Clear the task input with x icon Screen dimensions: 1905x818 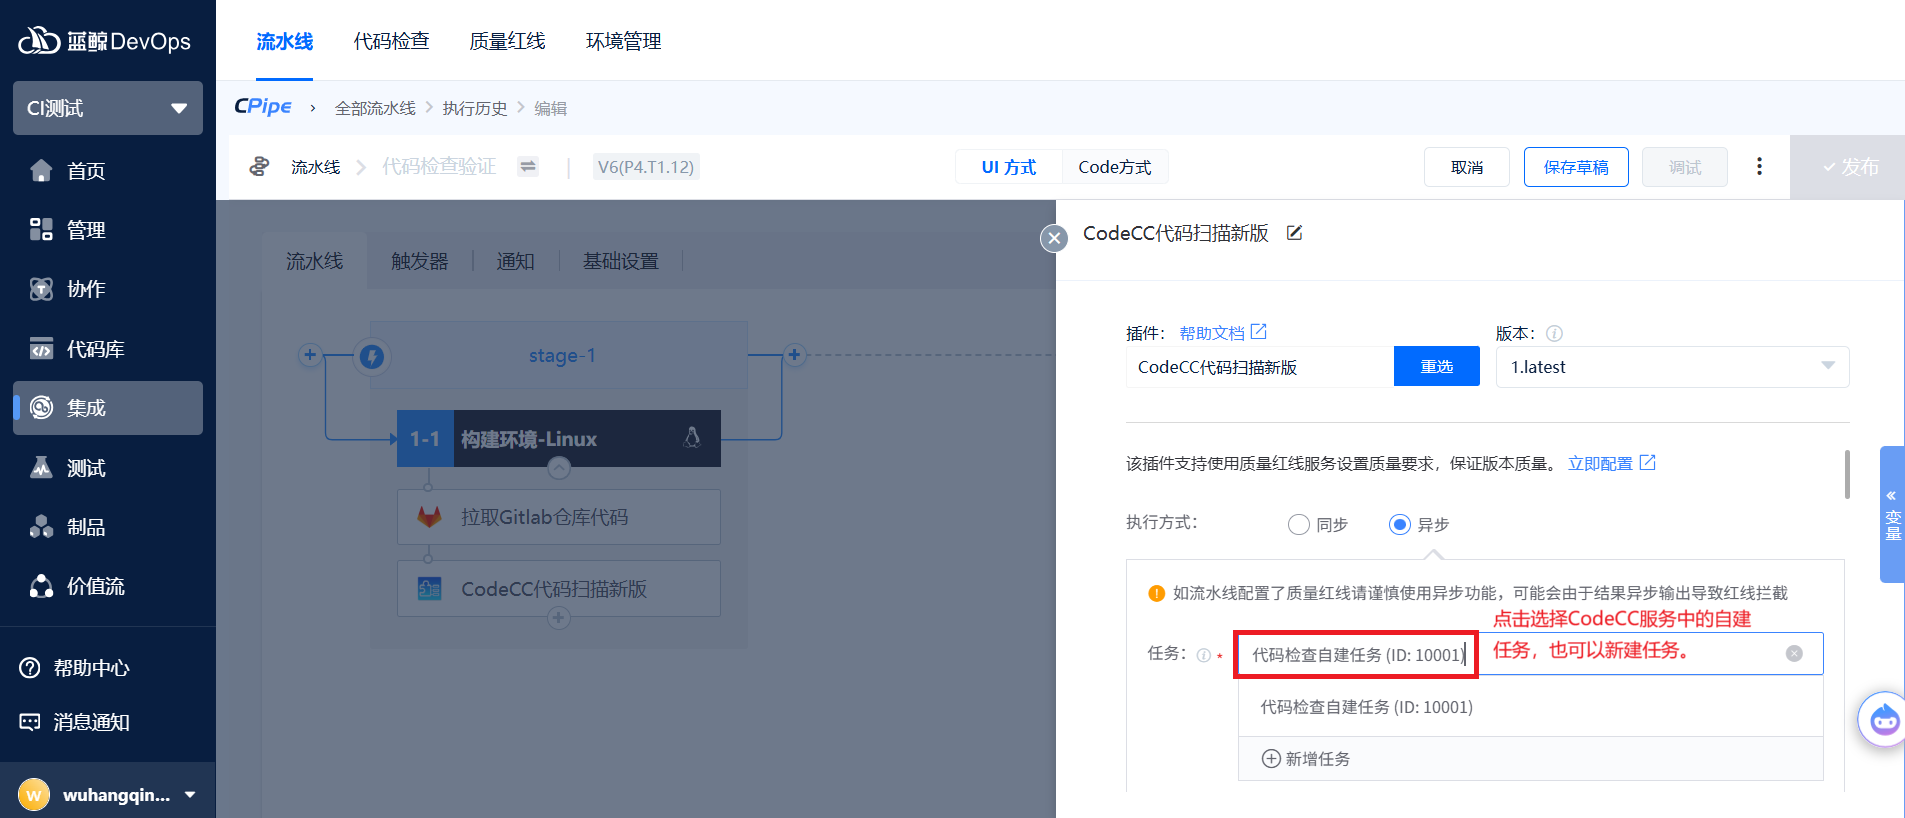point(1794,654)
